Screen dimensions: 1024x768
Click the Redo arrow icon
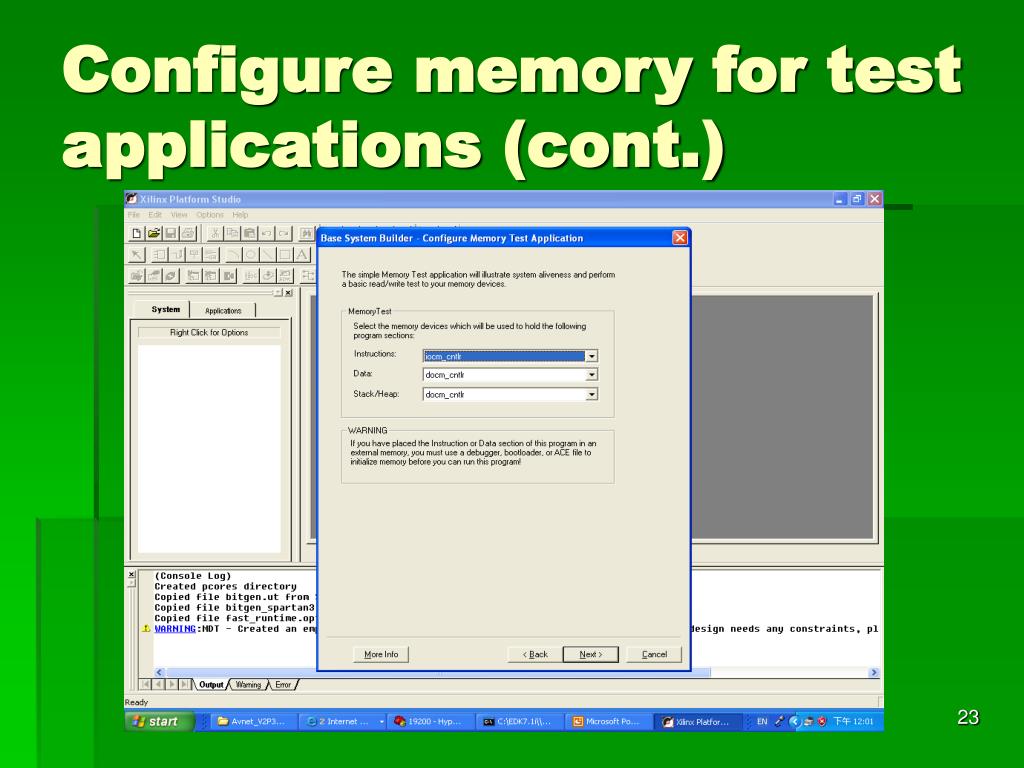(283, 234)
